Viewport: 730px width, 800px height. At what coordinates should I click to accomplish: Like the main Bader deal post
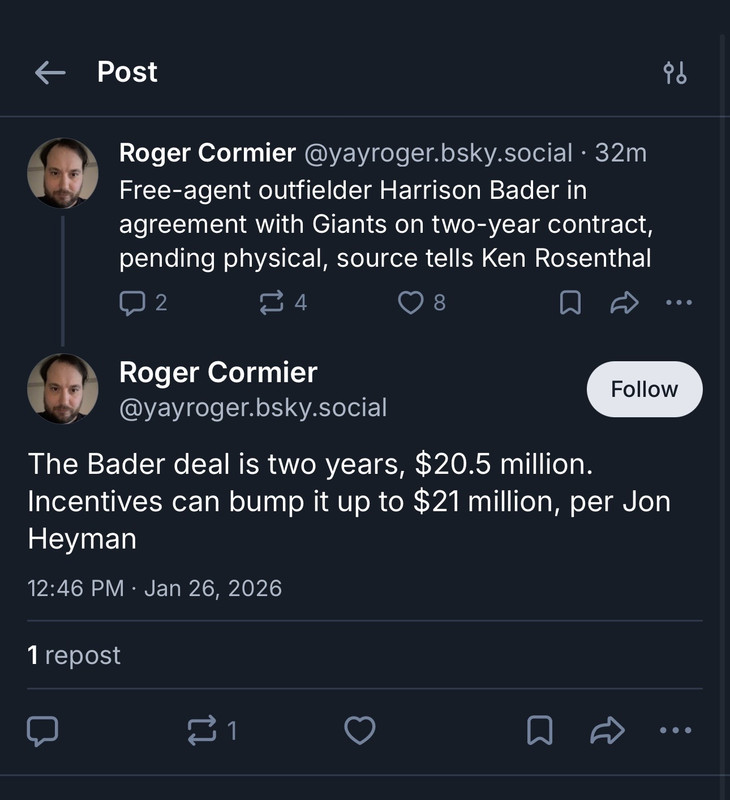[360, 732]
